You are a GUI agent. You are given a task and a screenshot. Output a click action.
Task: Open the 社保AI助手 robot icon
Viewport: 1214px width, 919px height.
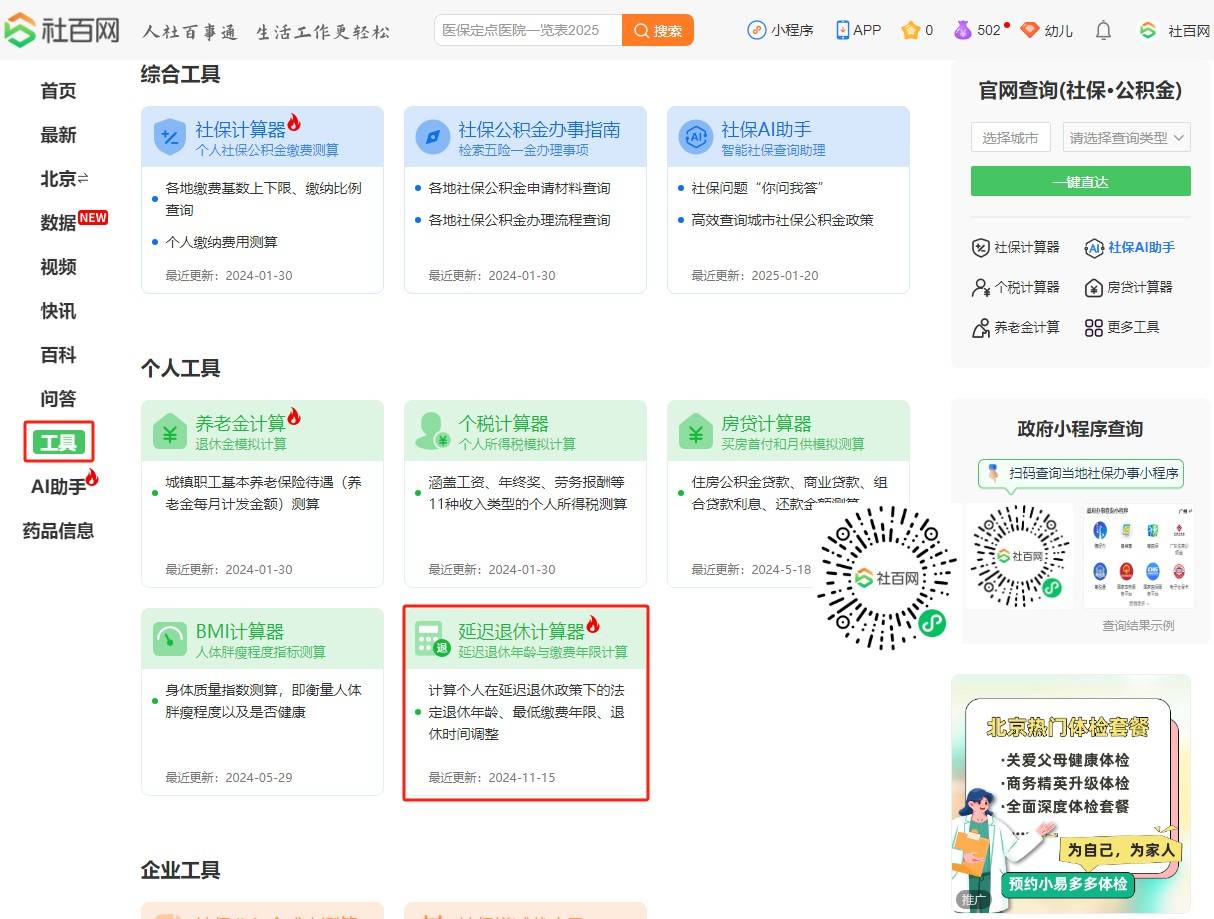[695, 137]
